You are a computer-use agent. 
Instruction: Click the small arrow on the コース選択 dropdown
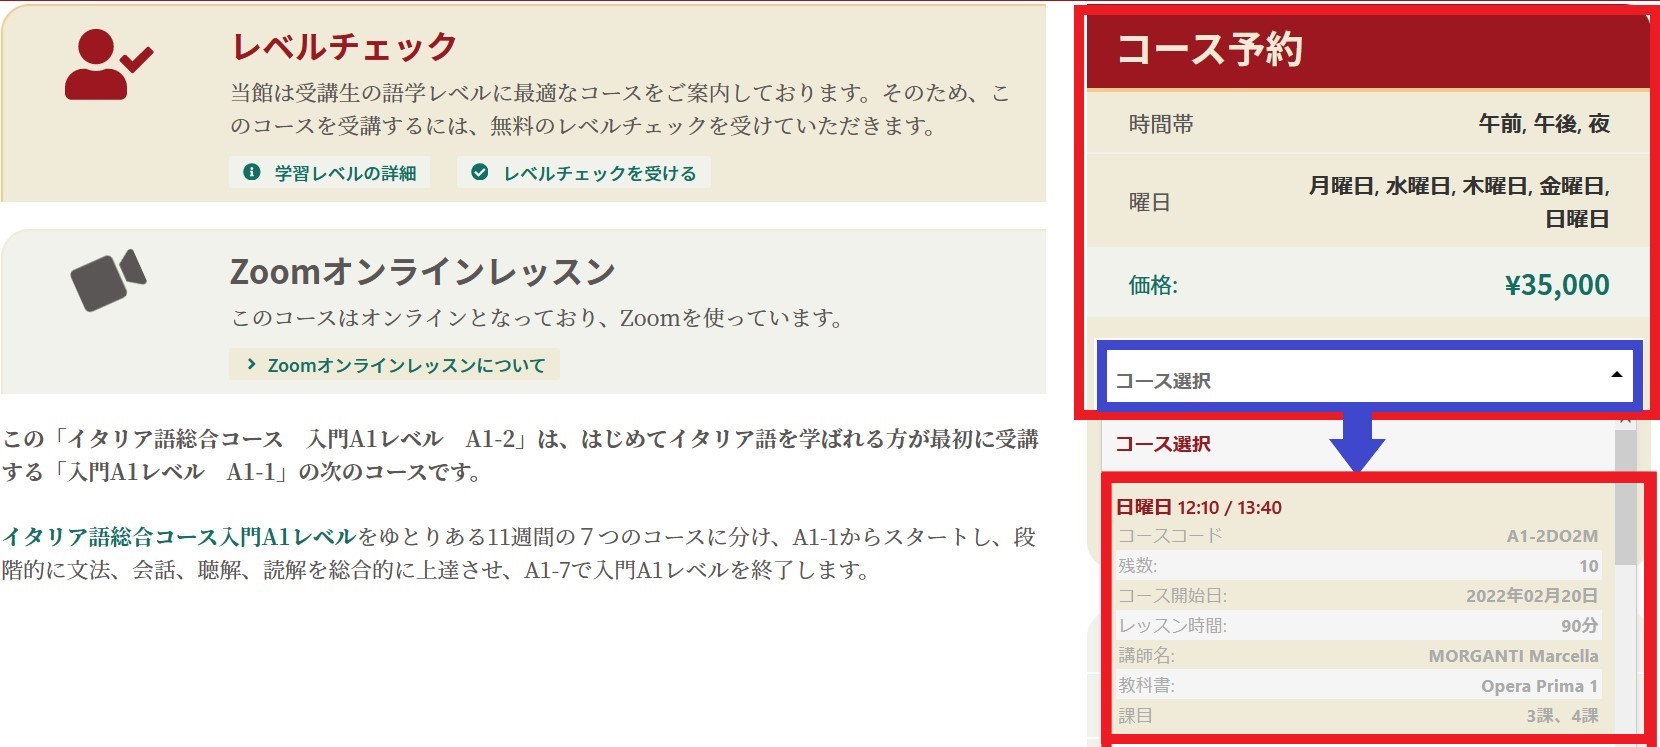click(x=1616, y=375)
